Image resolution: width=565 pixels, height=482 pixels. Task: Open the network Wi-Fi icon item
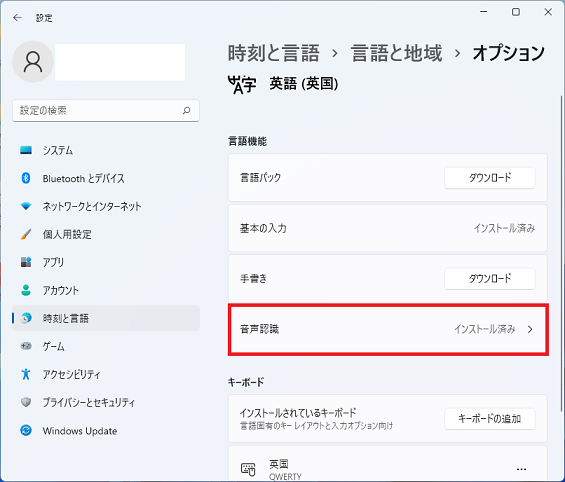26,206
